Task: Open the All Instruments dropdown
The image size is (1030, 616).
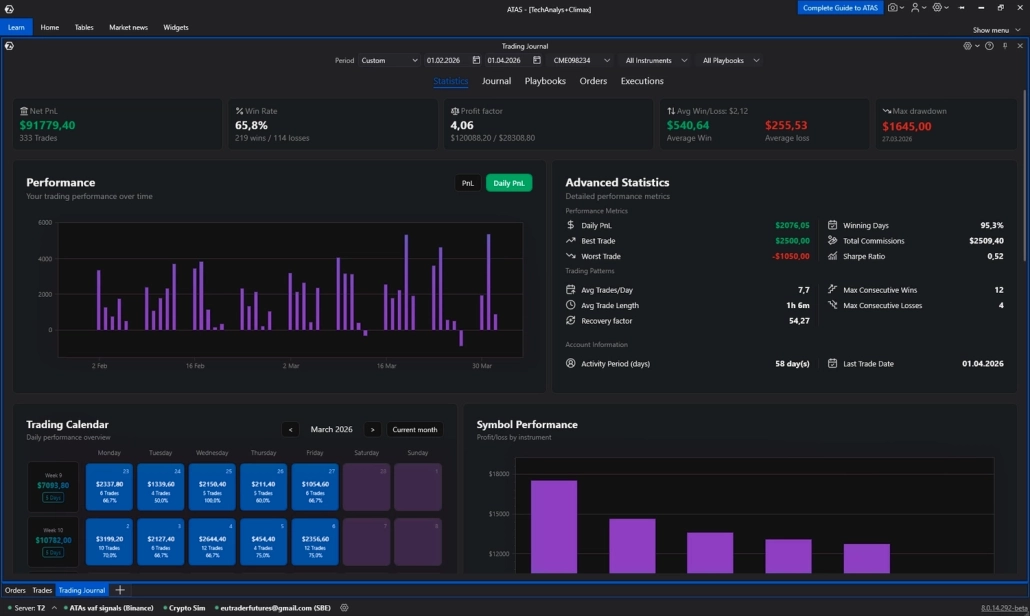Action: pos(656,60)
